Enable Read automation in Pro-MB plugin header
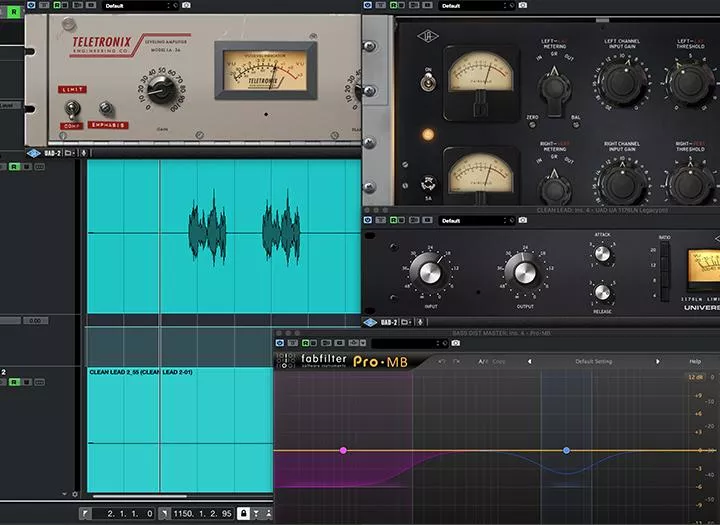The height and width of the screenshot is (525, 720). coord(306,343)
